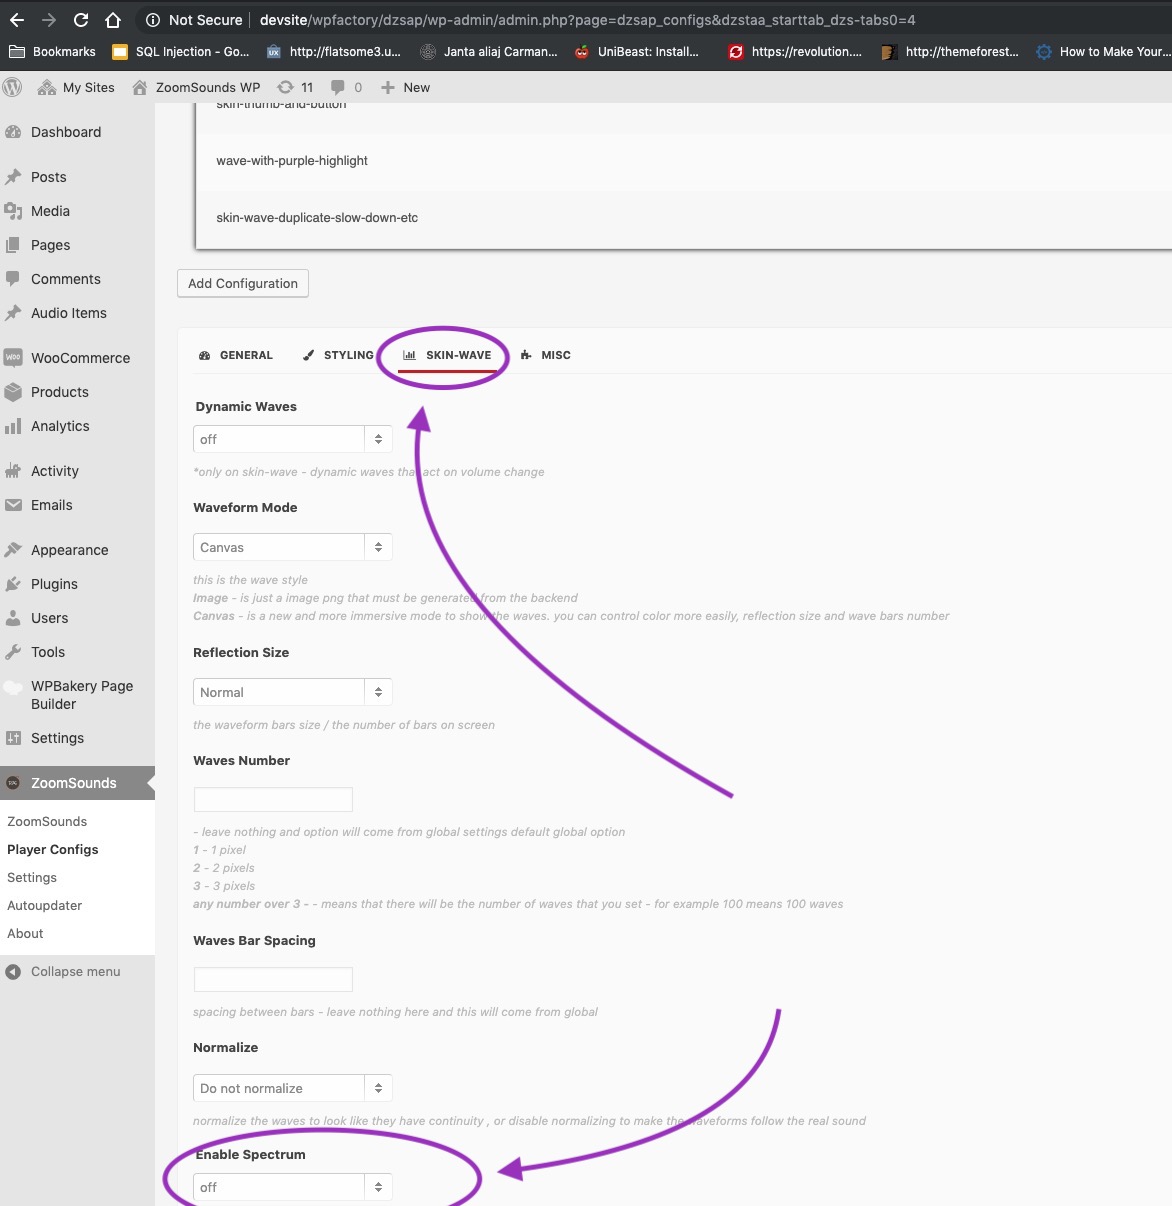This screenshot has height=1206, width=1172.
Task: Click the Add Configuration button
Action: (x=243, y=283)
